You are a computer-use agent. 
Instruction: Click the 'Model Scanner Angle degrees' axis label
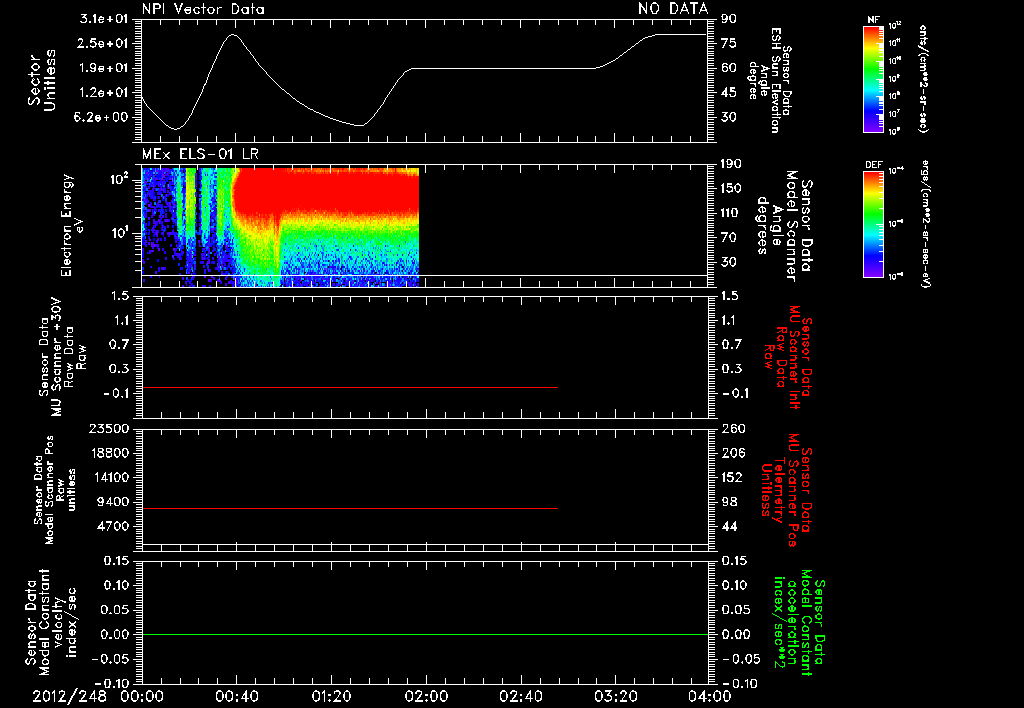point(784,226)
